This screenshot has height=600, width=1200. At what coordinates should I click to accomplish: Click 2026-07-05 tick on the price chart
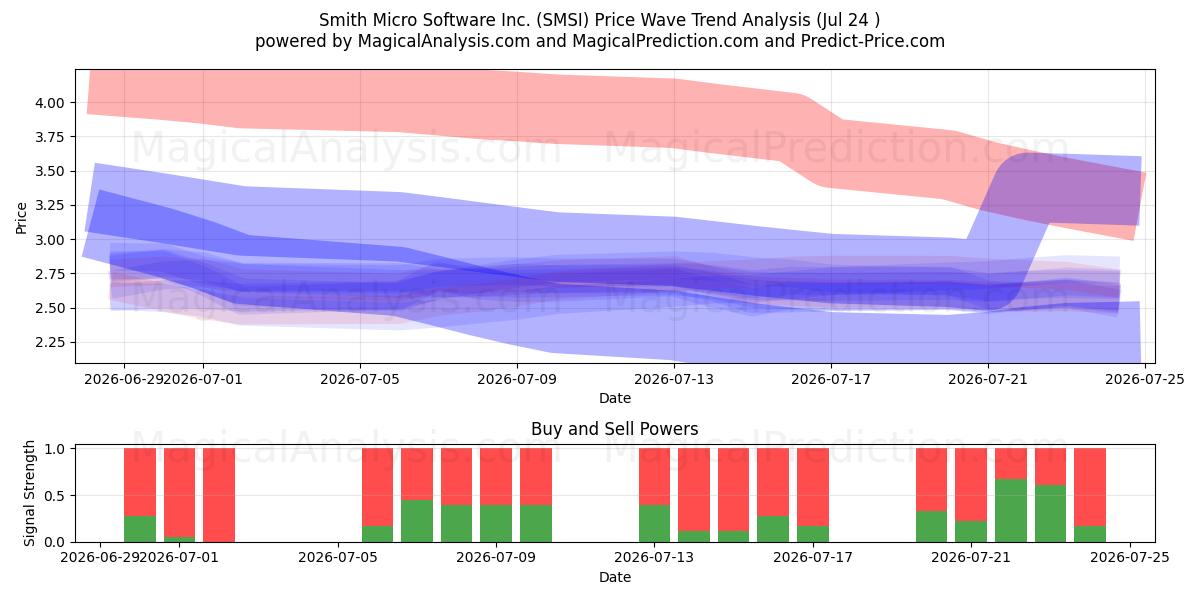[x=360, y=379]
